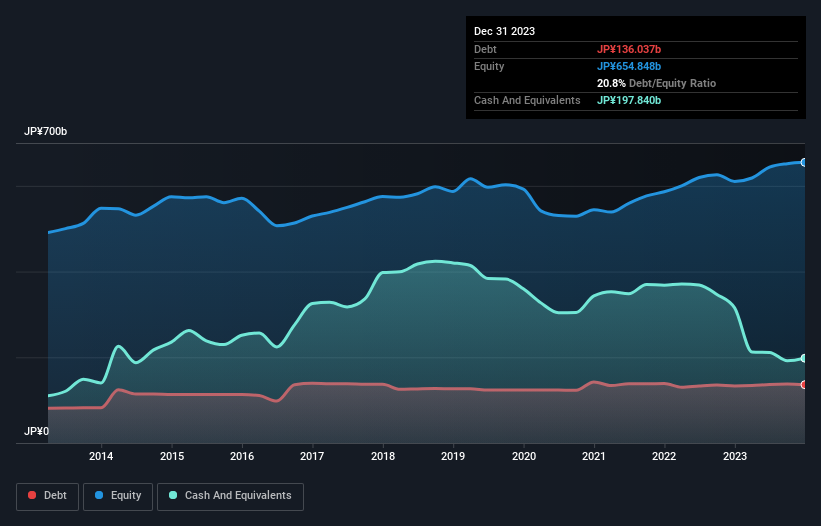Click the JP¥700b y-axis label

point(46,132)
